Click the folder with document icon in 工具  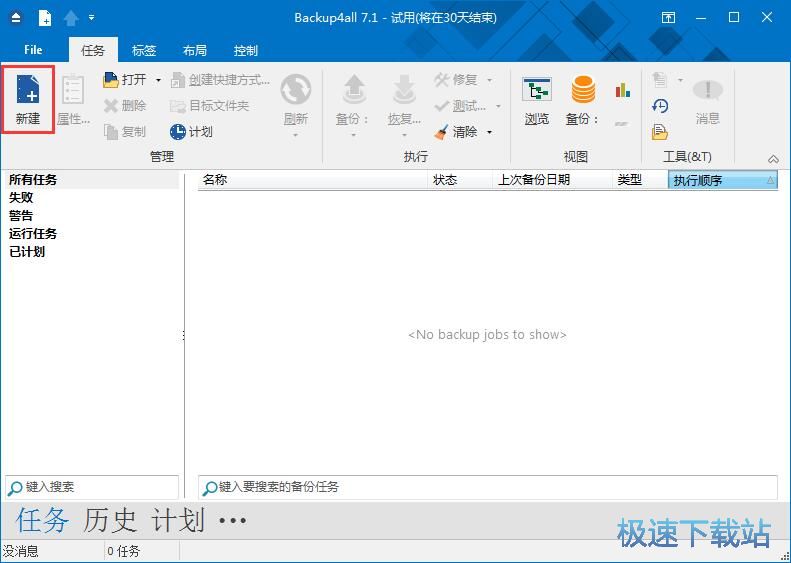coord(660,132)
